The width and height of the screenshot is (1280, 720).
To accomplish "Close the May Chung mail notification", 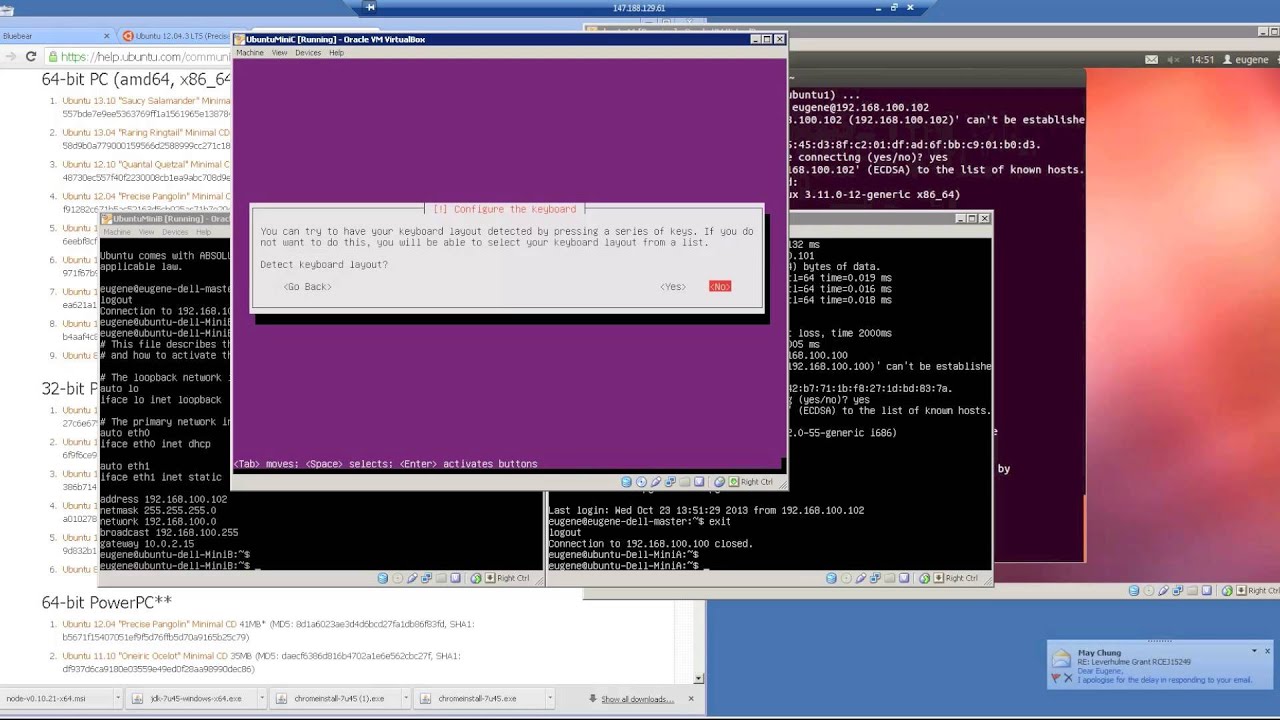I will pos(1267,651).
